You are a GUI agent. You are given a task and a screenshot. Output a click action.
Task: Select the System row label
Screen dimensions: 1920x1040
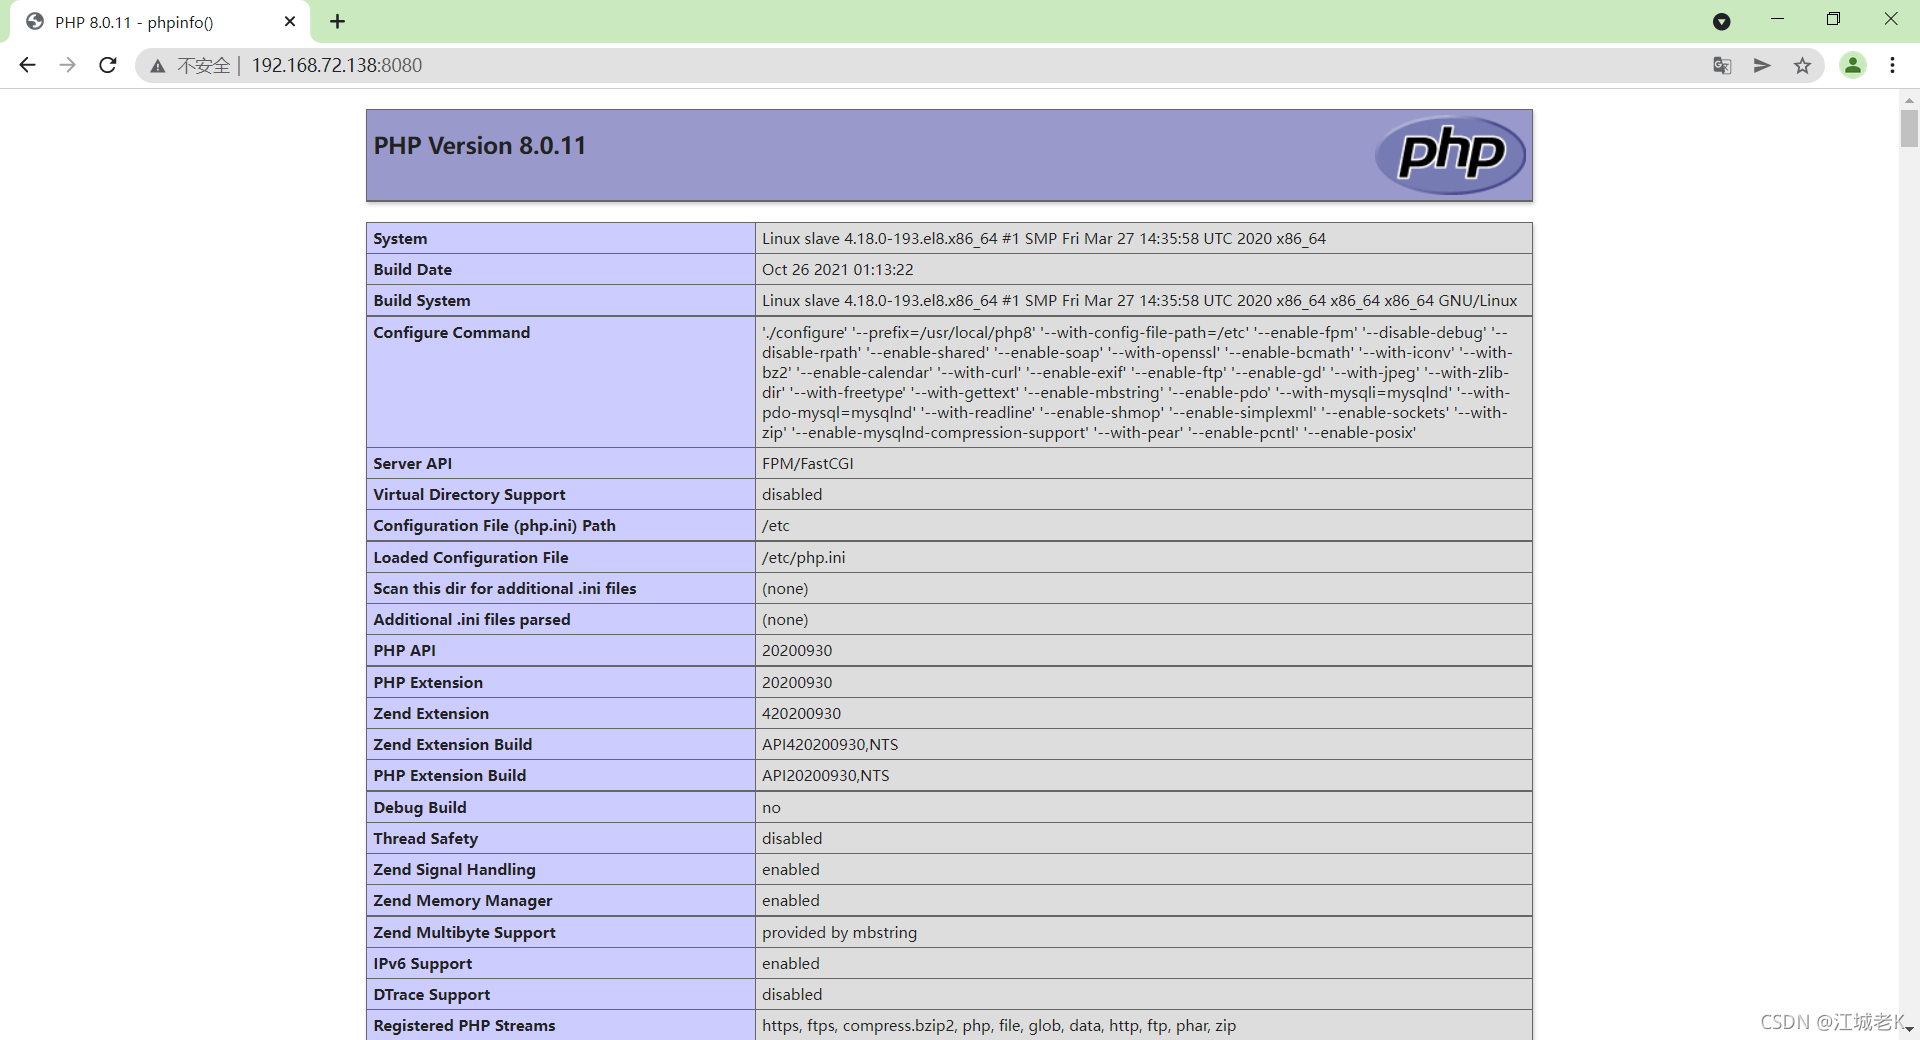(x=400, y=239)
